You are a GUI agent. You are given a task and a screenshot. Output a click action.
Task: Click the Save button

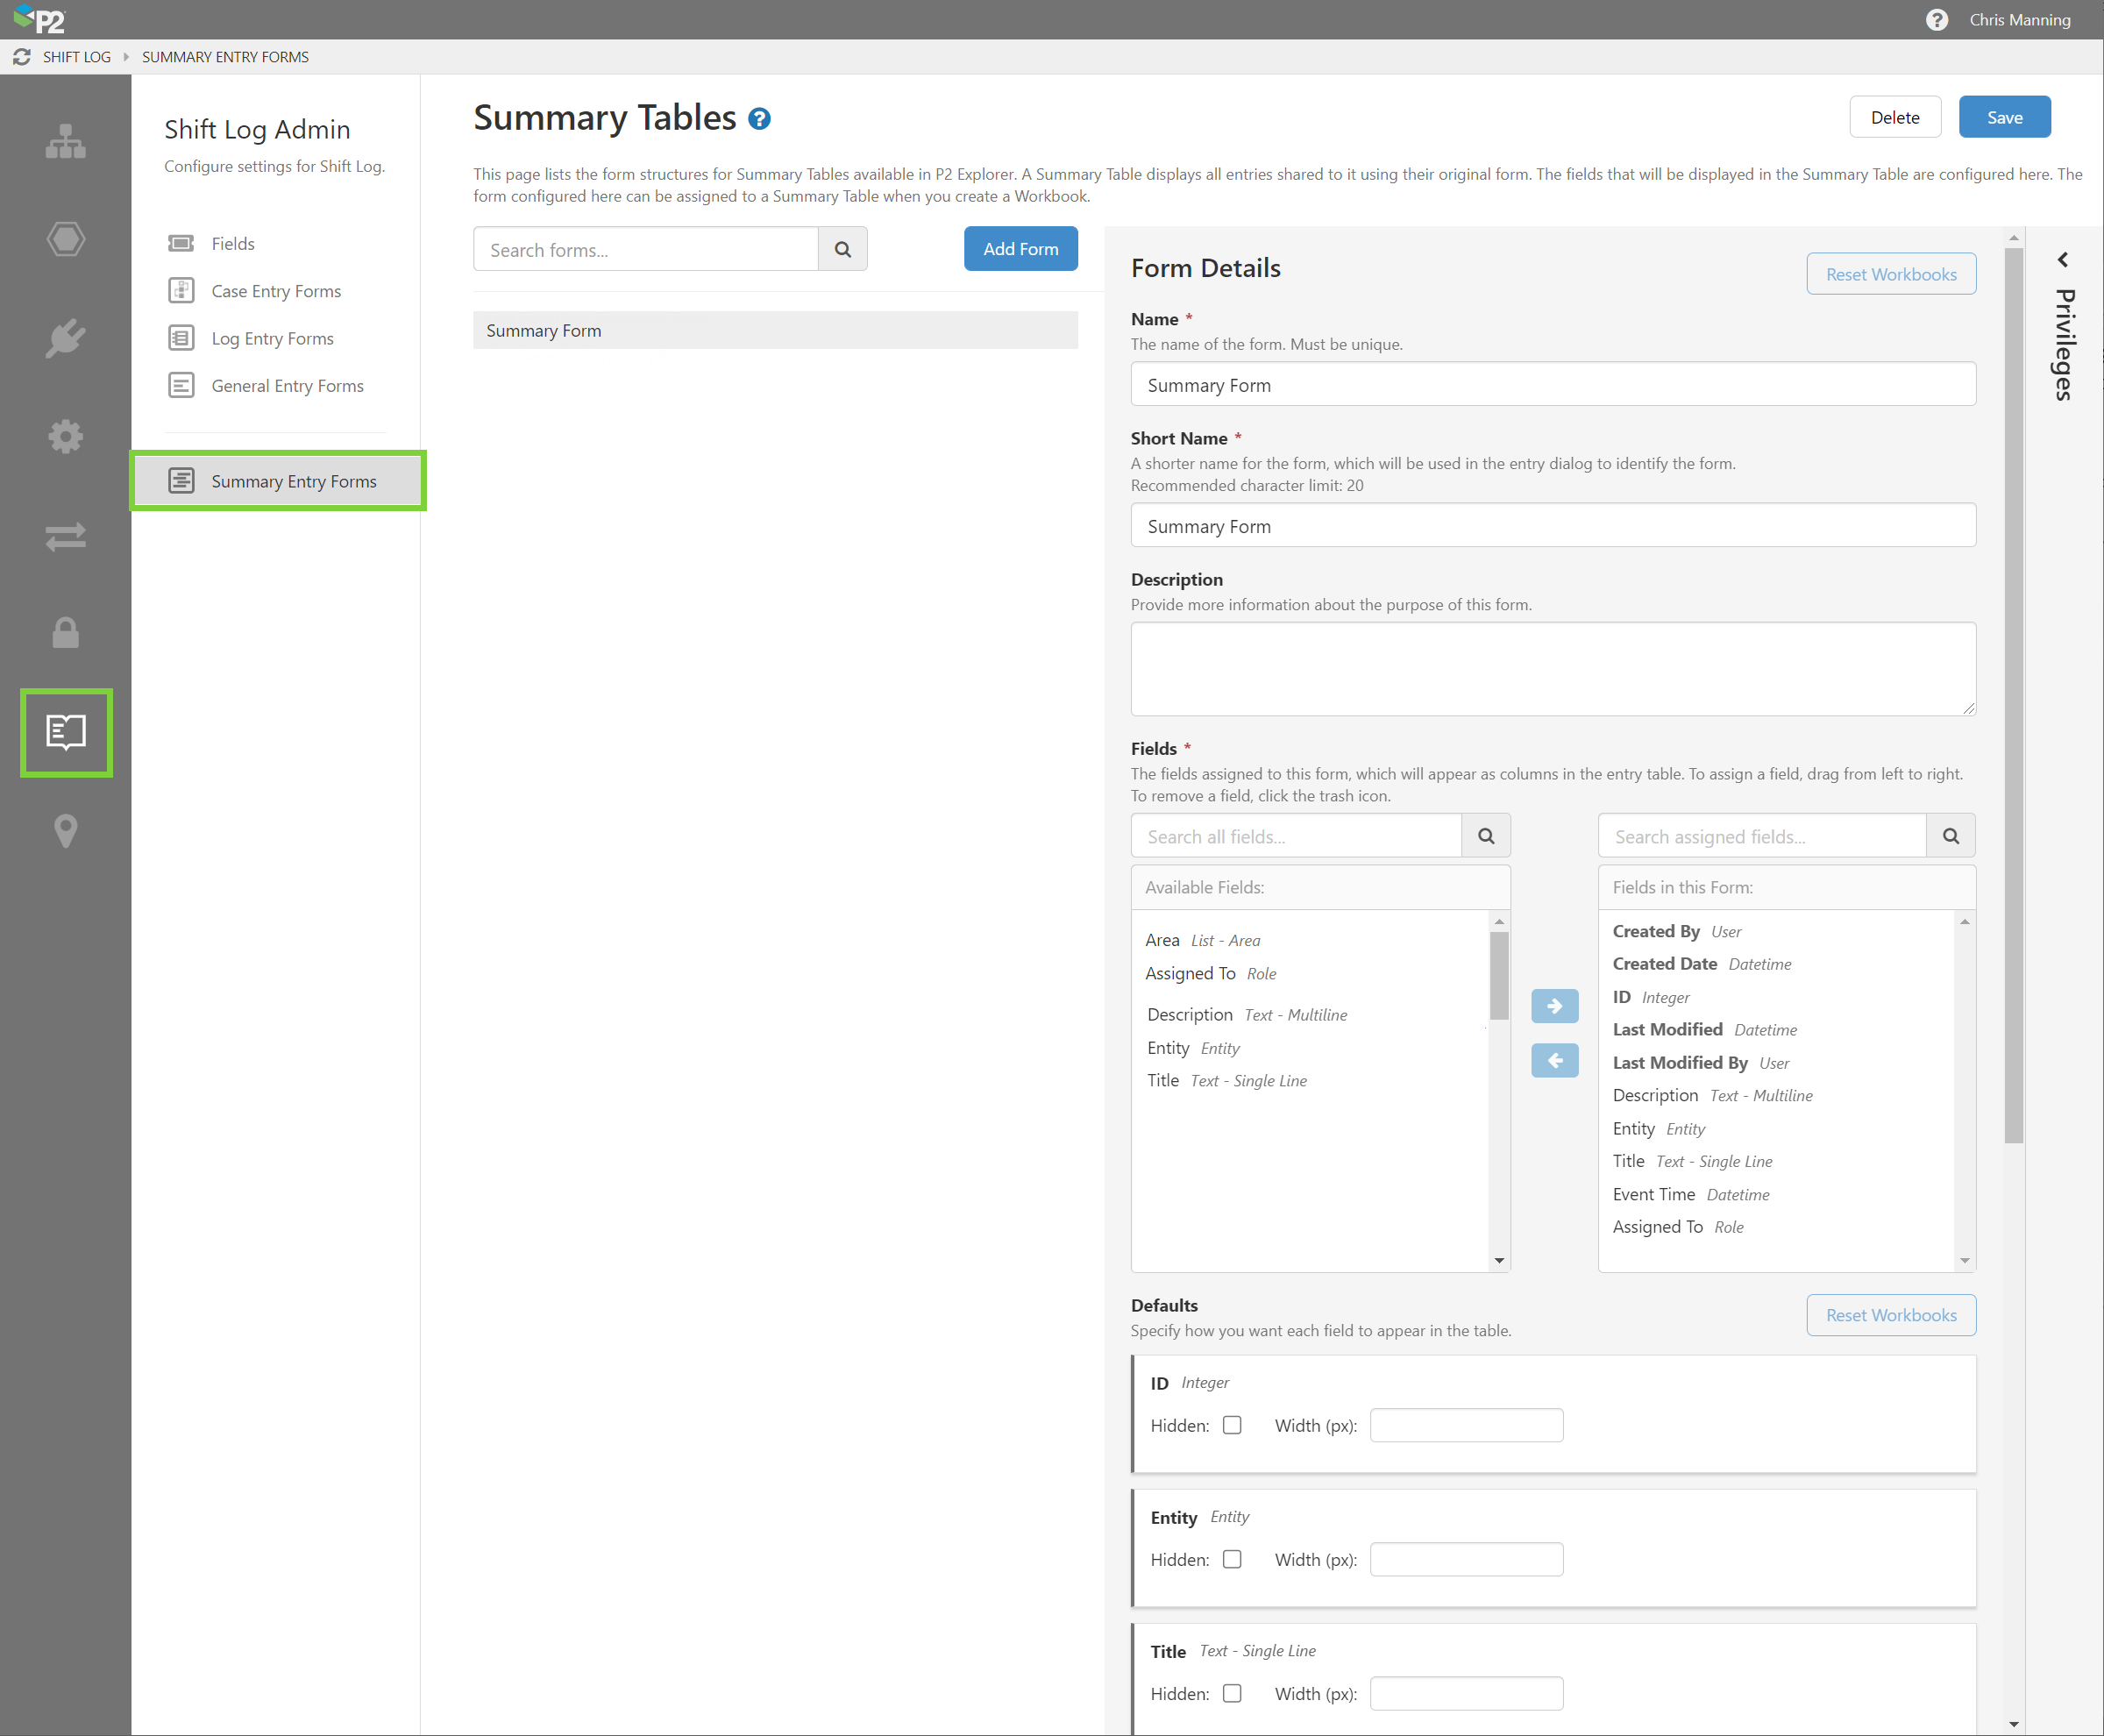[2004, 117]
